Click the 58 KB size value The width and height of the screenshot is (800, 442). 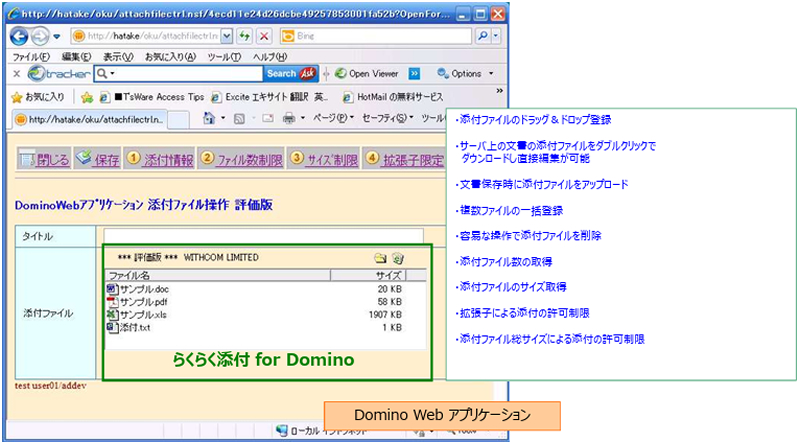click(x=389, y=302)
